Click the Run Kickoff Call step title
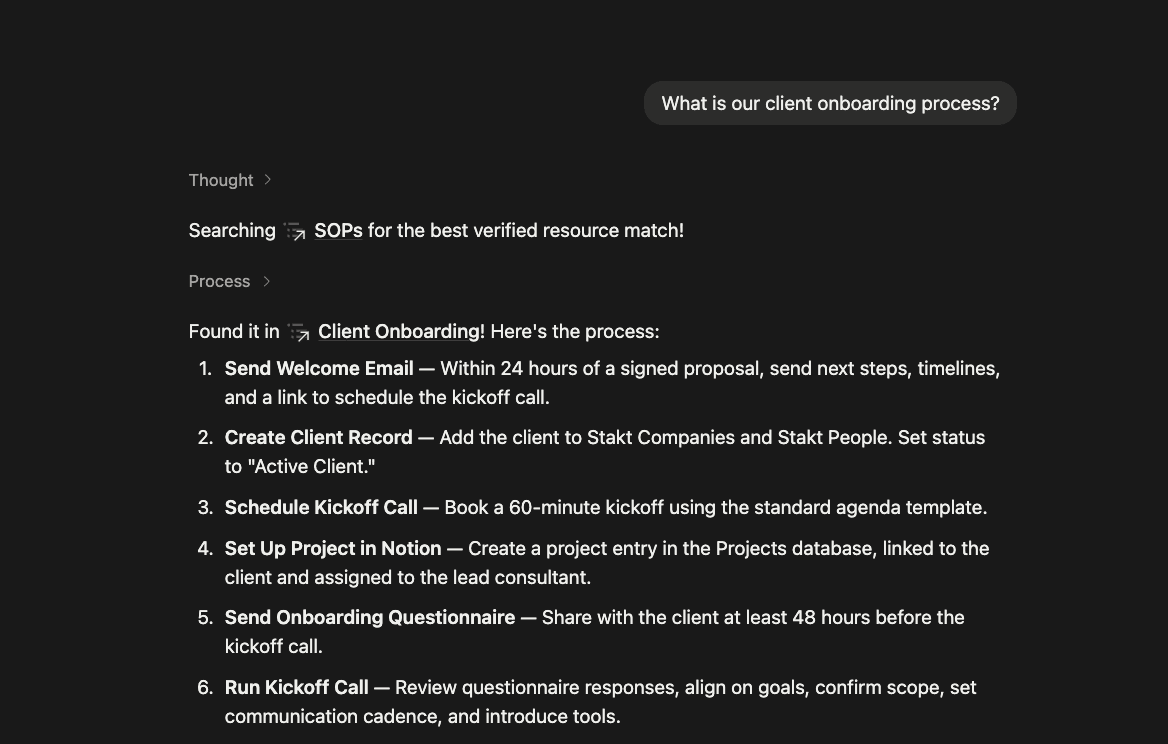Screen dimensions: 1168x744 tap(296, 687)
